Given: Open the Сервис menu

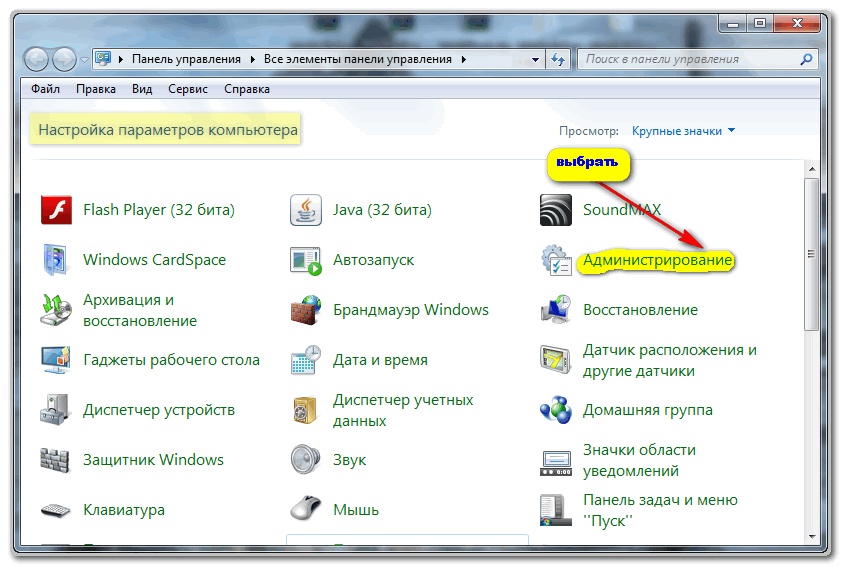Looking at the screenshot, I should (x=187, y=89).
